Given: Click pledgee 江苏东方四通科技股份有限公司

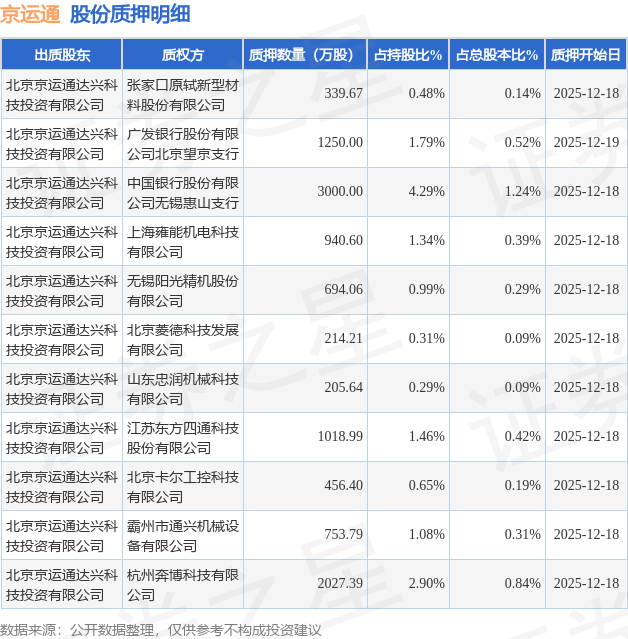Looking at the screenshot, I should [x=183, y=438].
